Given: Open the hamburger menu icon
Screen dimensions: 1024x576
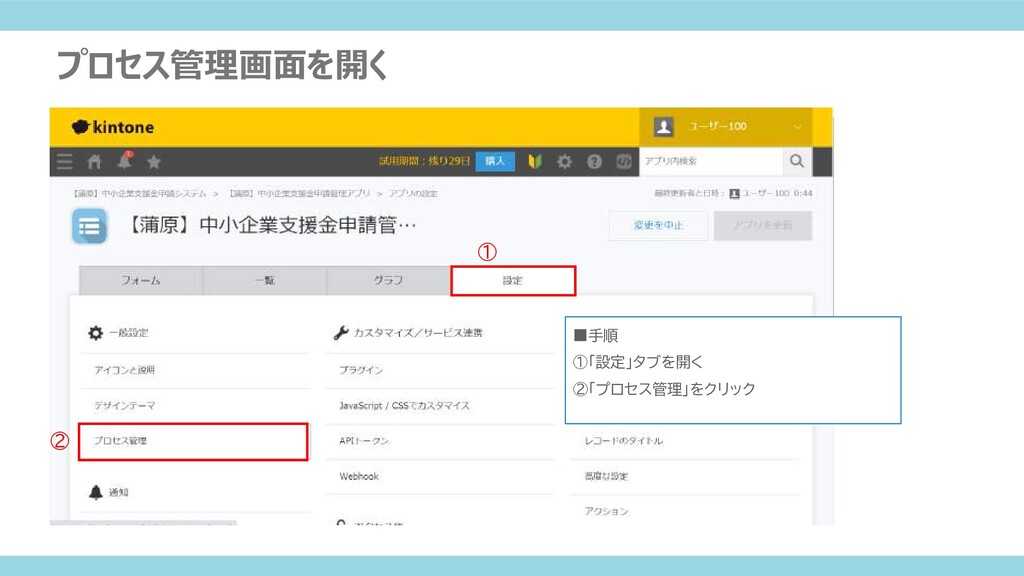Looking at the screenshot, I should 65,161.
